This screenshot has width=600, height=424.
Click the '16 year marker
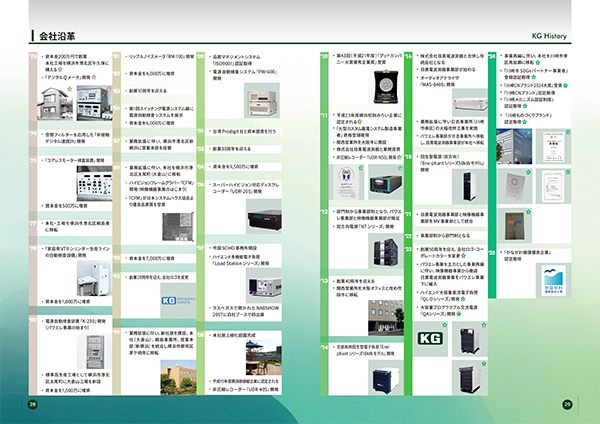pyautogui.click(x=408, y=56)
